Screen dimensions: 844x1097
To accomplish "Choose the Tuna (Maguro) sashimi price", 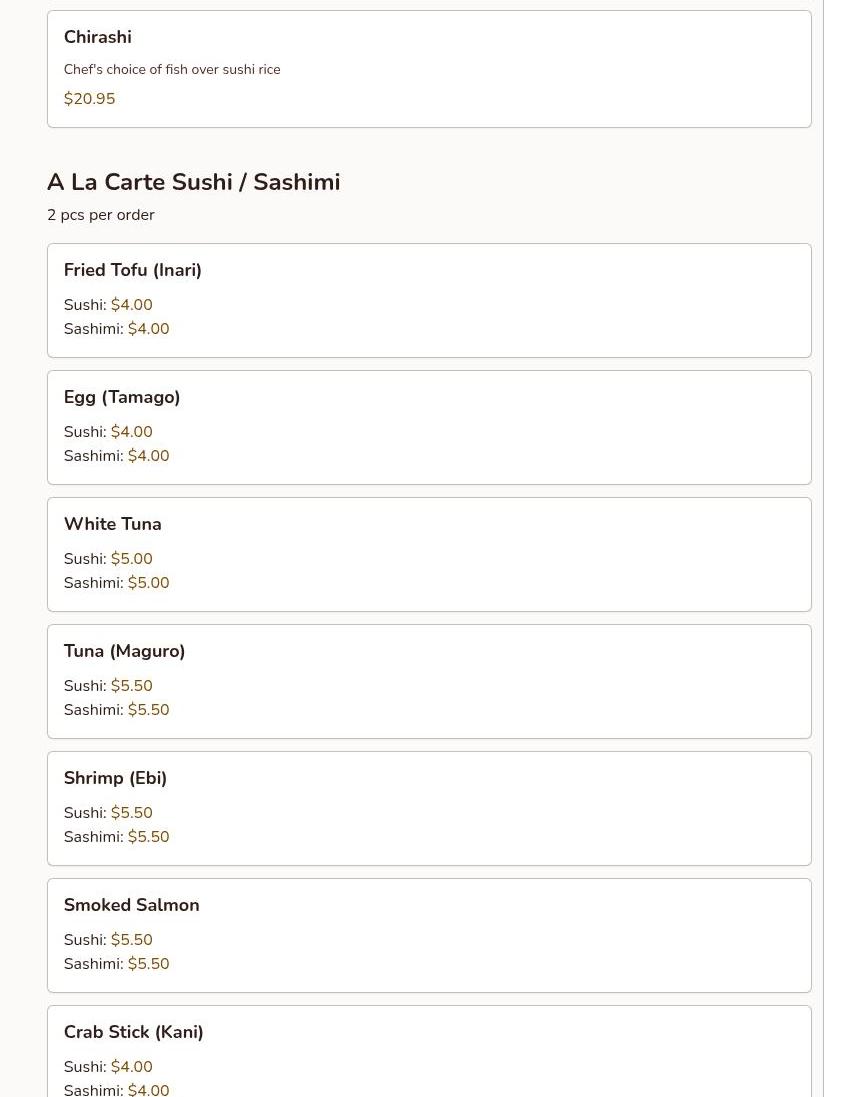I will [148, 710].
